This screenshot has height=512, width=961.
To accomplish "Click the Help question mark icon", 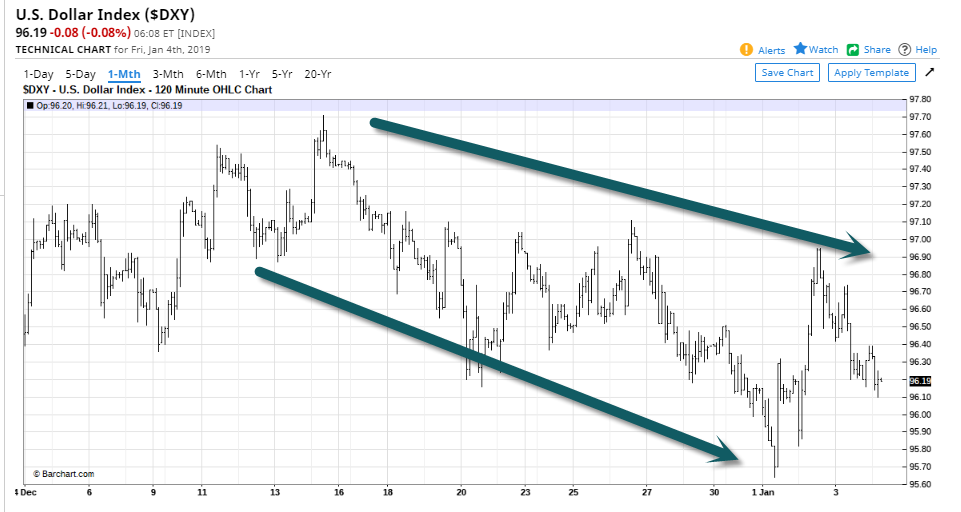I will [904, 50].
